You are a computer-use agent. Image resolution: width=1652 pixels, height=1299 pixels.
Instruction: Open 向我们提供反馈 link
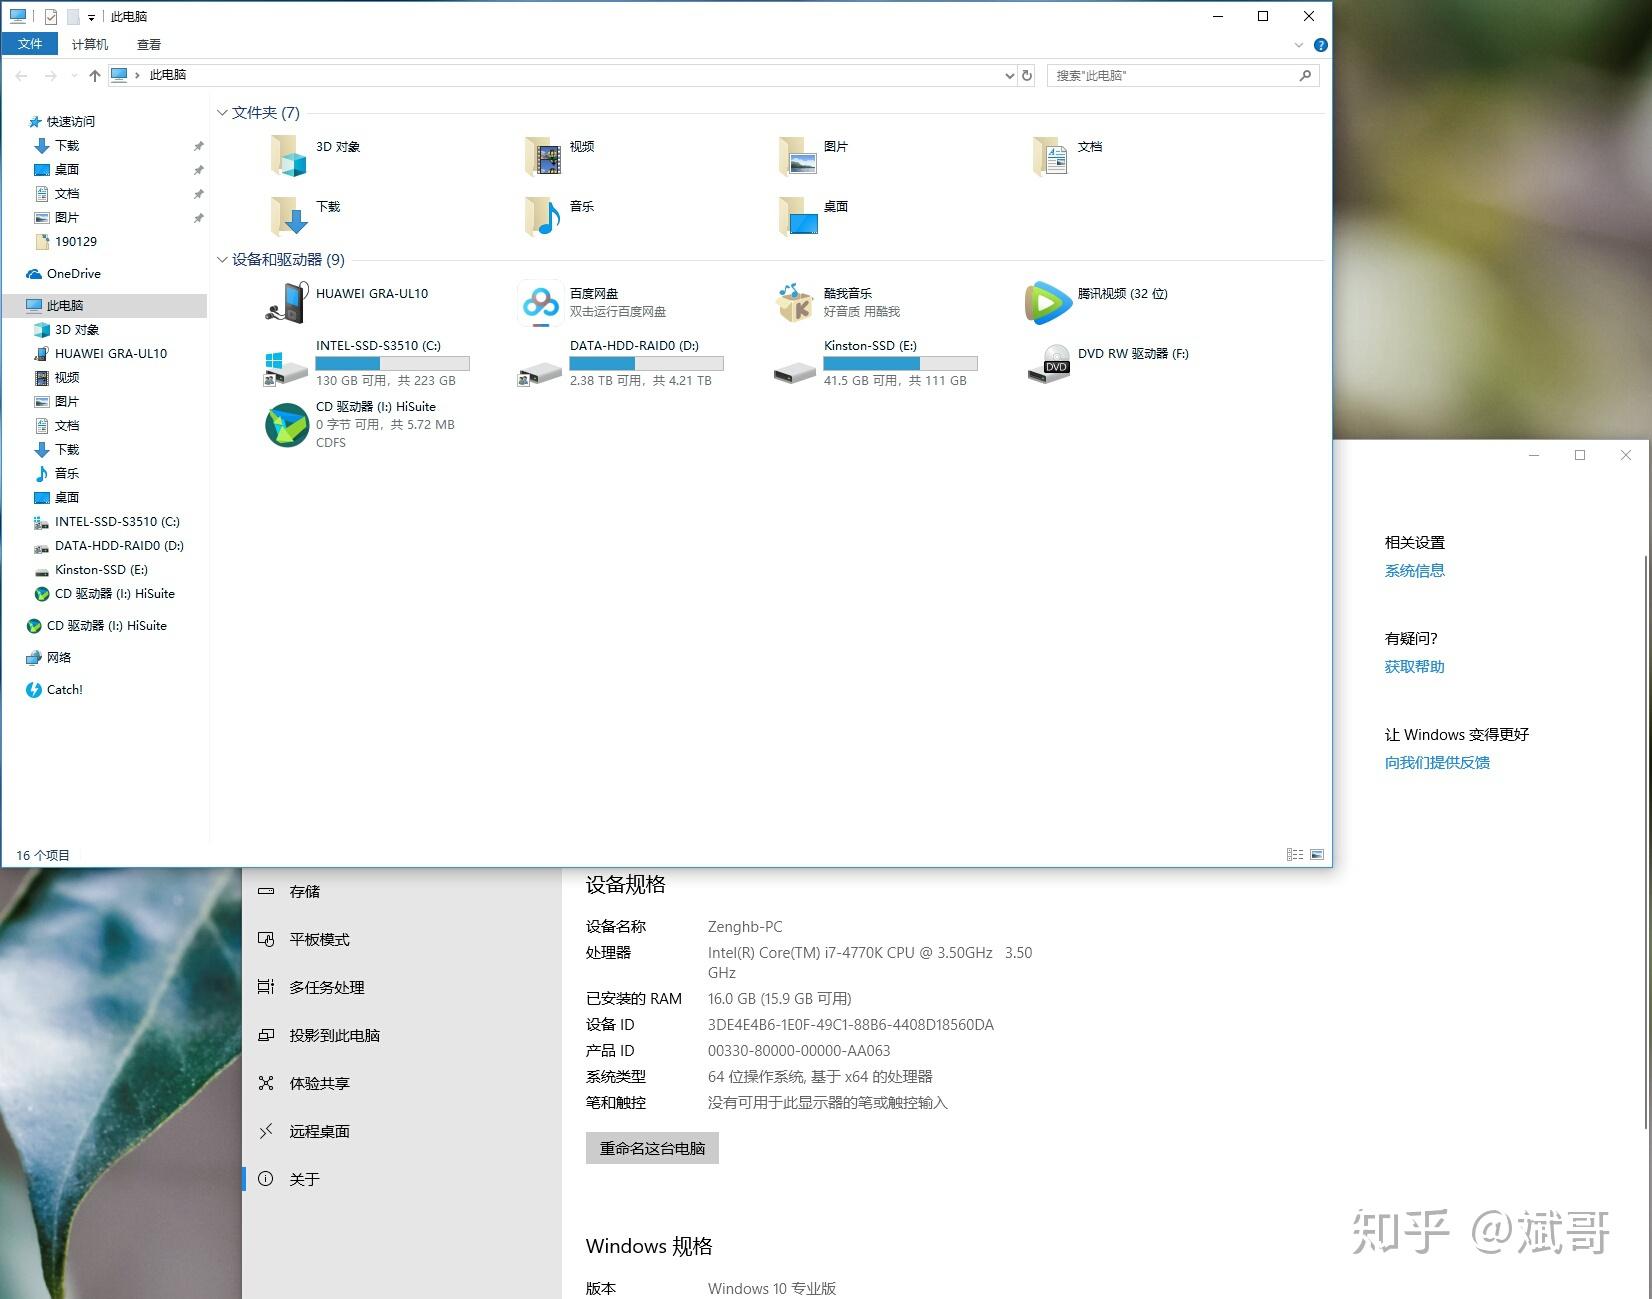tap(1437, 762)
